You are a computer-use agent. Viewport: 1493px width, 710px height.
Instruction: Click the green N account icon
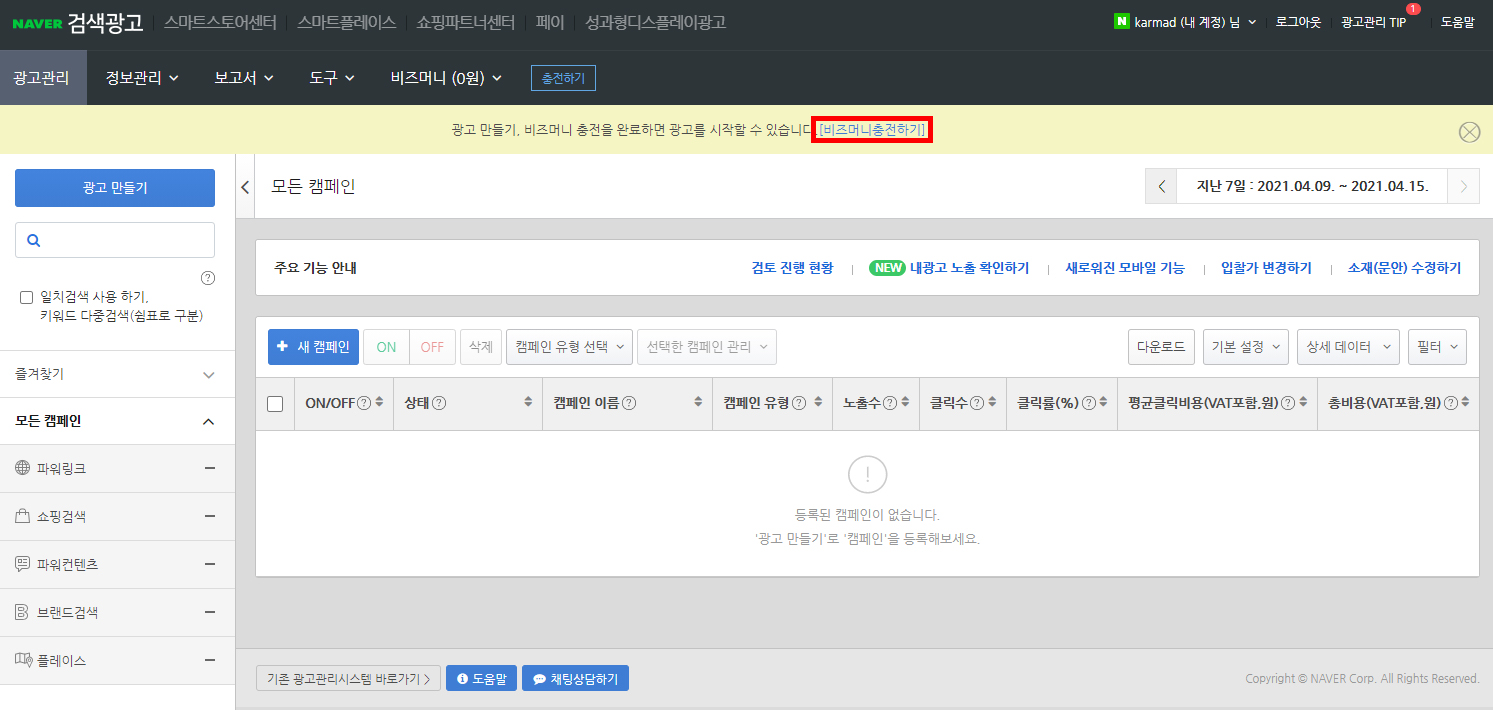(1121, 21)
